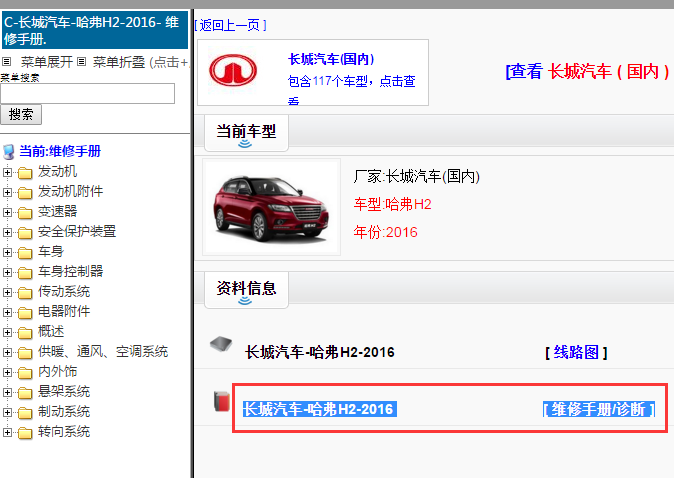
Task: Click the 包含117个车型，点击查看 text
Action: 352,90
